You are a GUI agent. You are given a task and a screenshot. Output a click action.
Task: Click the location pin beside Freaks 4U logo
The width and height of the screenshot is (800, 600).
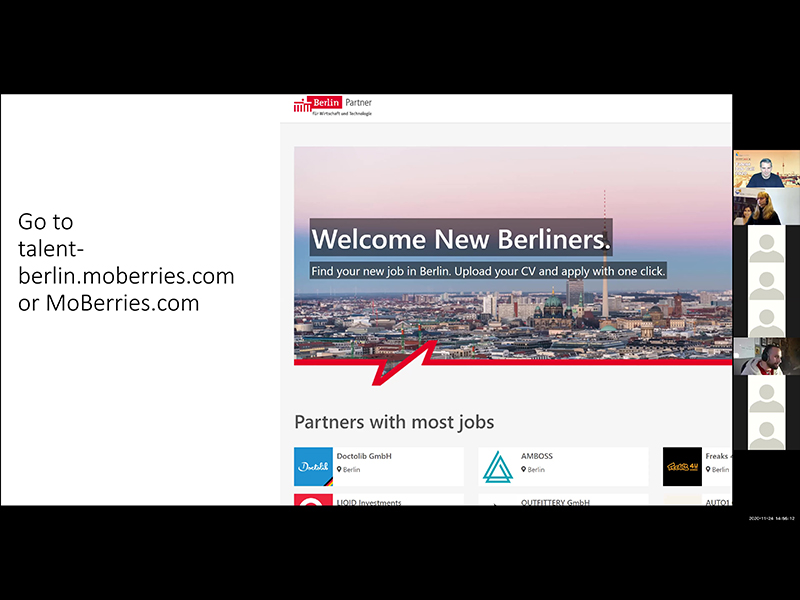(x=708, y=469)
